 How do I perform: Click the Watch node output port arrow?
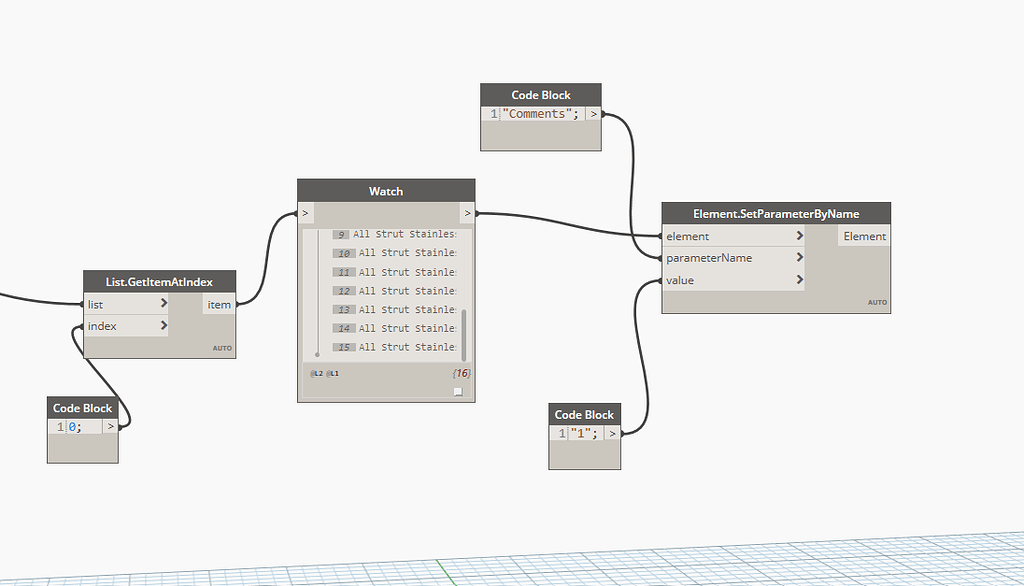click(x=467, y=213)
